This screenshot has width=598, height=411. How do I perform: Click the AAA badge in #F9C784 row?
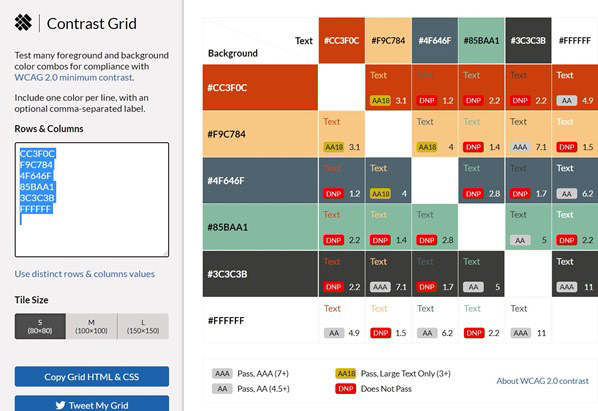520,147
